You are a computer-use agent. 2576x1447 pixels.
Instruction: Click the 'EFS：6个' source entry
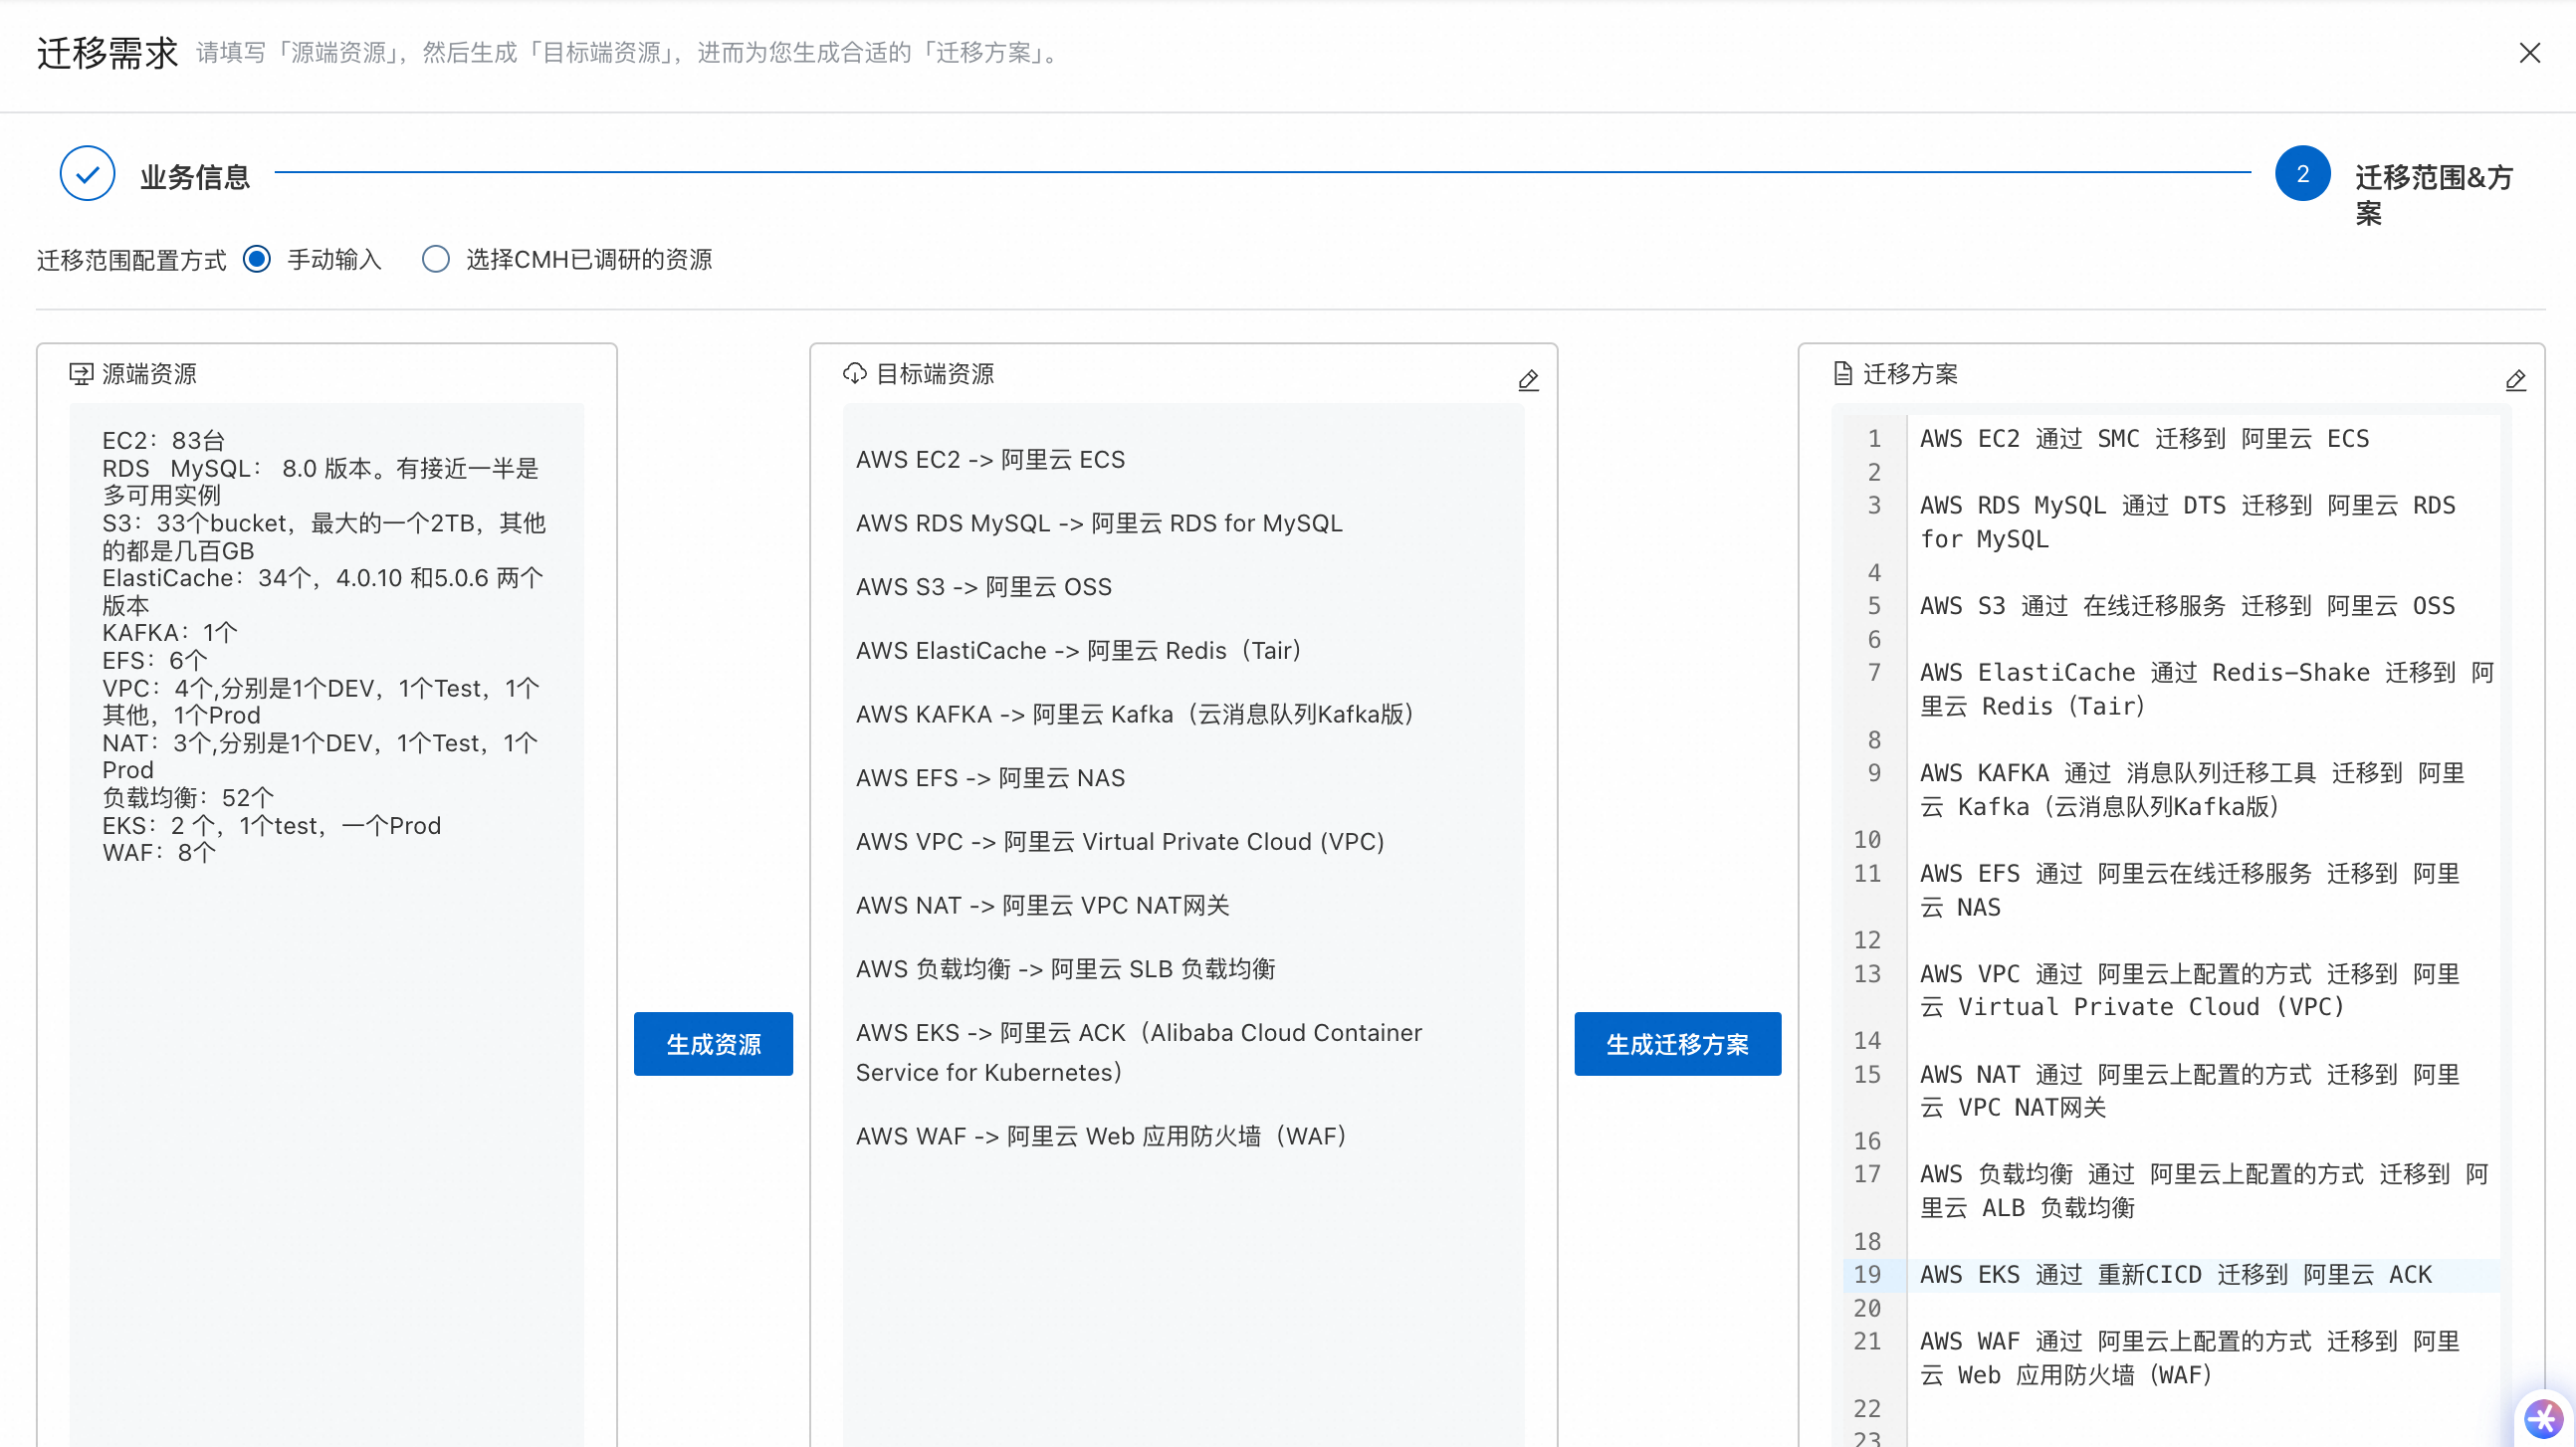154,660
